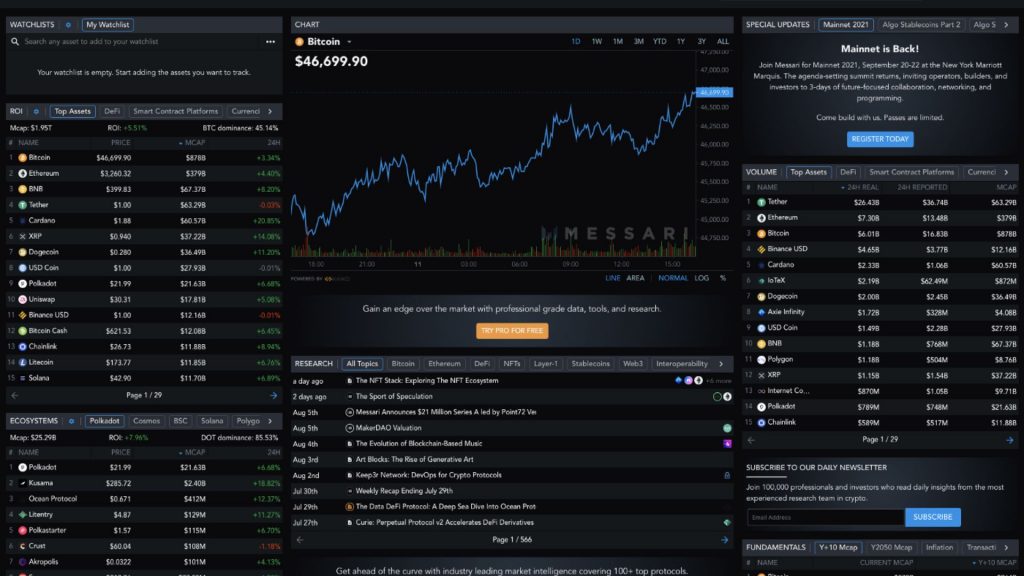
Task: Click Binance USD icon in Volume table
Action: click(761, 249)
